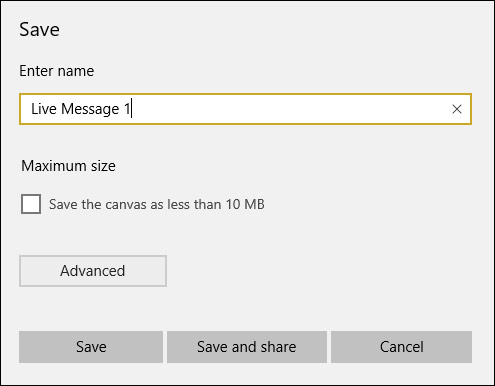Click the Save button

click(91, 347)
